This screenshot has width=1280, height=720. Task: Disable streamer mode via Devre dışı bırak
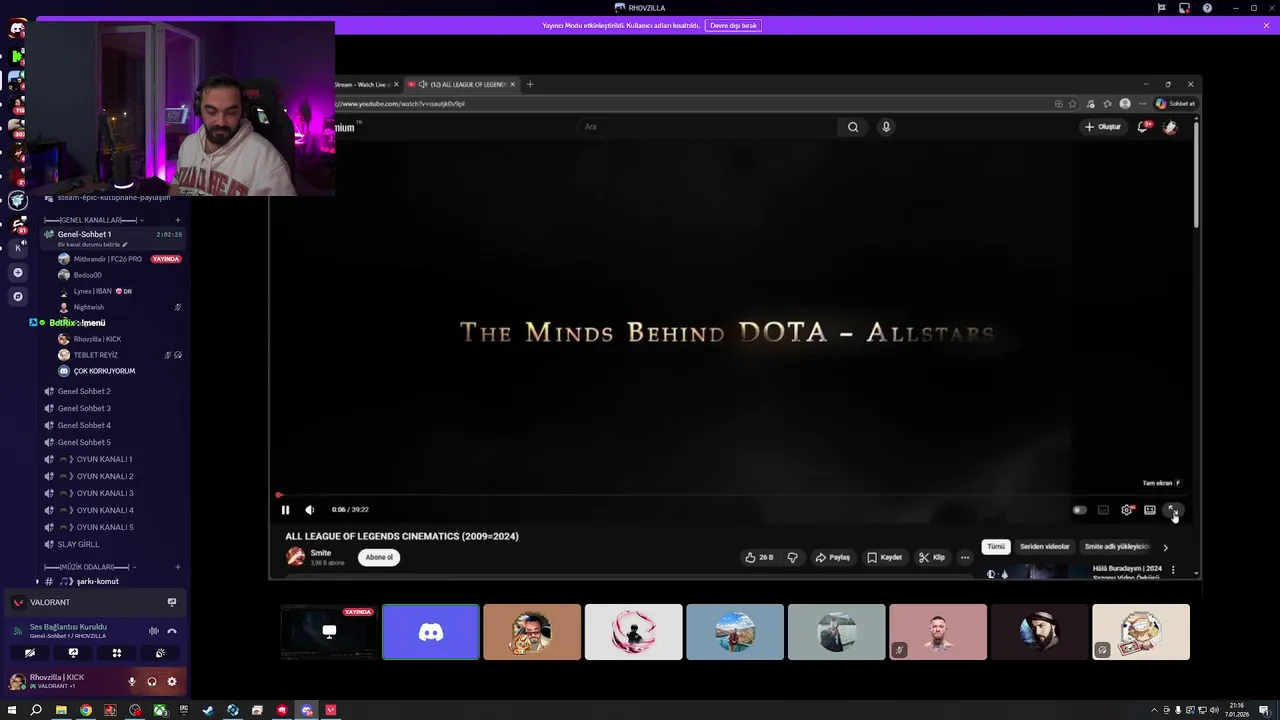[733, 25]
